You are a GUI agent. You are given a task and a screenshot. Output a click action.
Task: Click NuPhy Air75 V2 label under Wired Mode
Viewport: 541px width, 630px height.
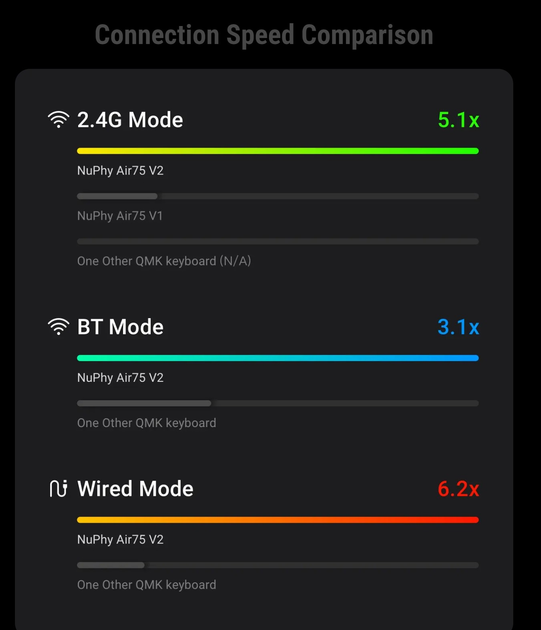[x=120, y=539]
